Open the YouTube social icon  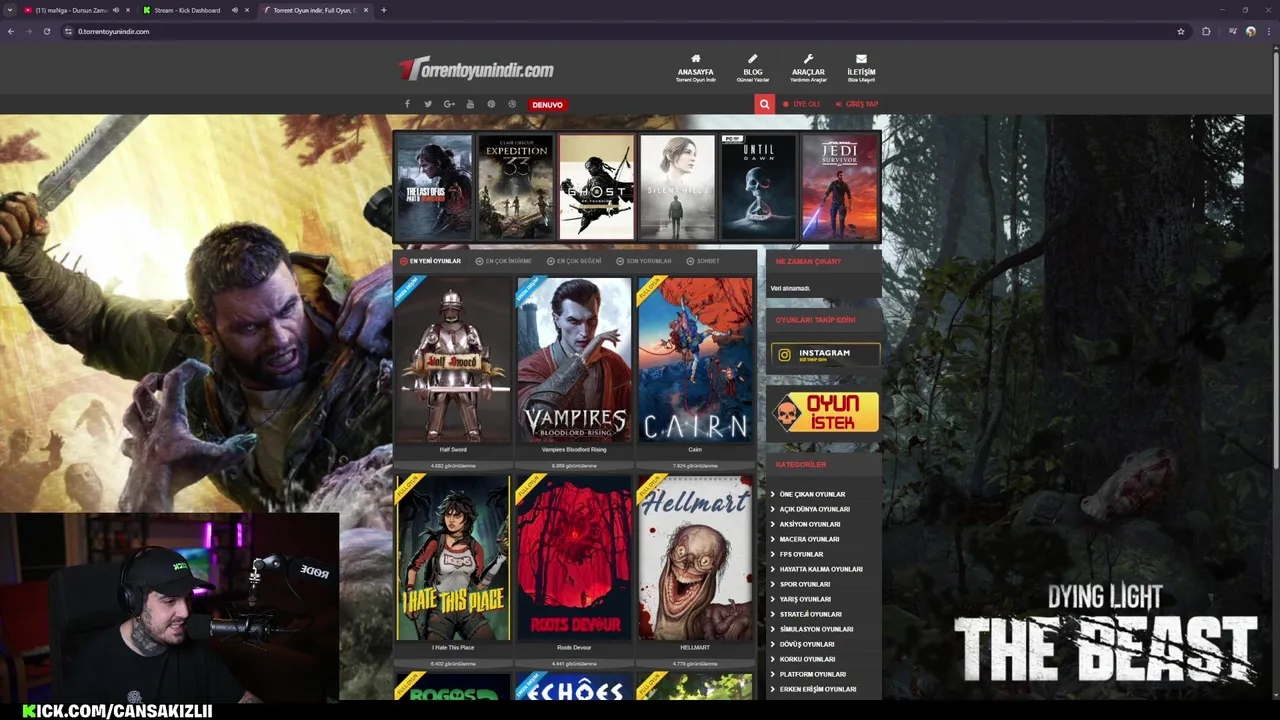pos(470,104)
